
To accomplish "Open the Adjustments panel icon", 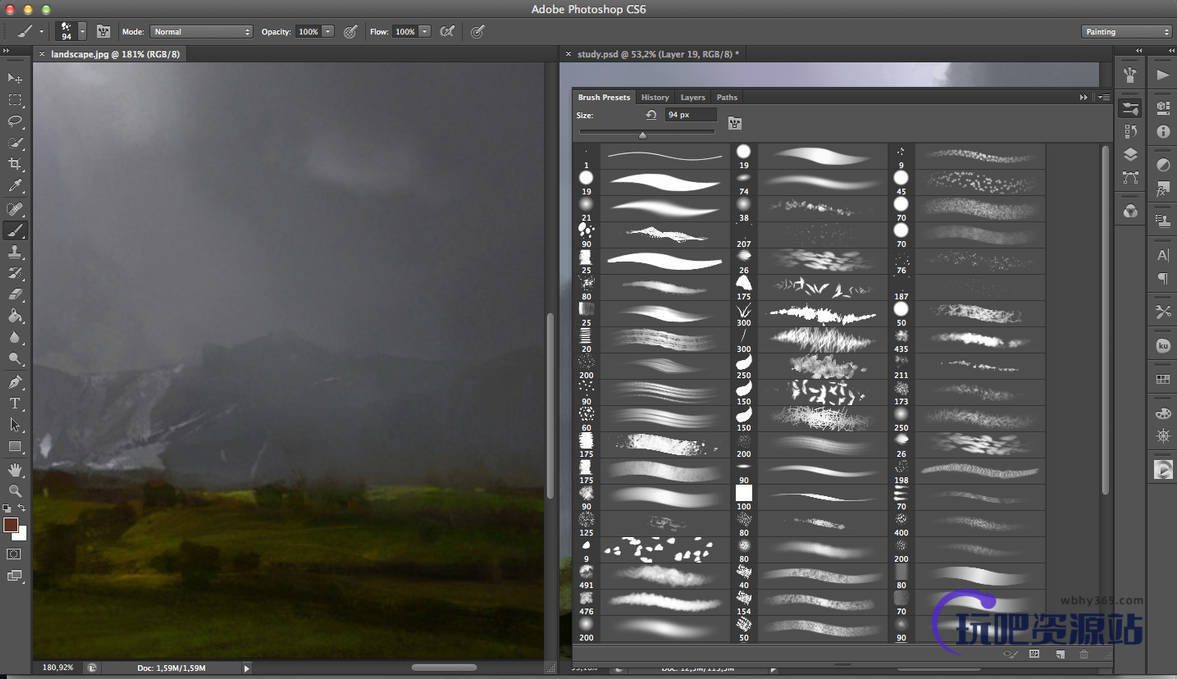I will pos(1163,165).
